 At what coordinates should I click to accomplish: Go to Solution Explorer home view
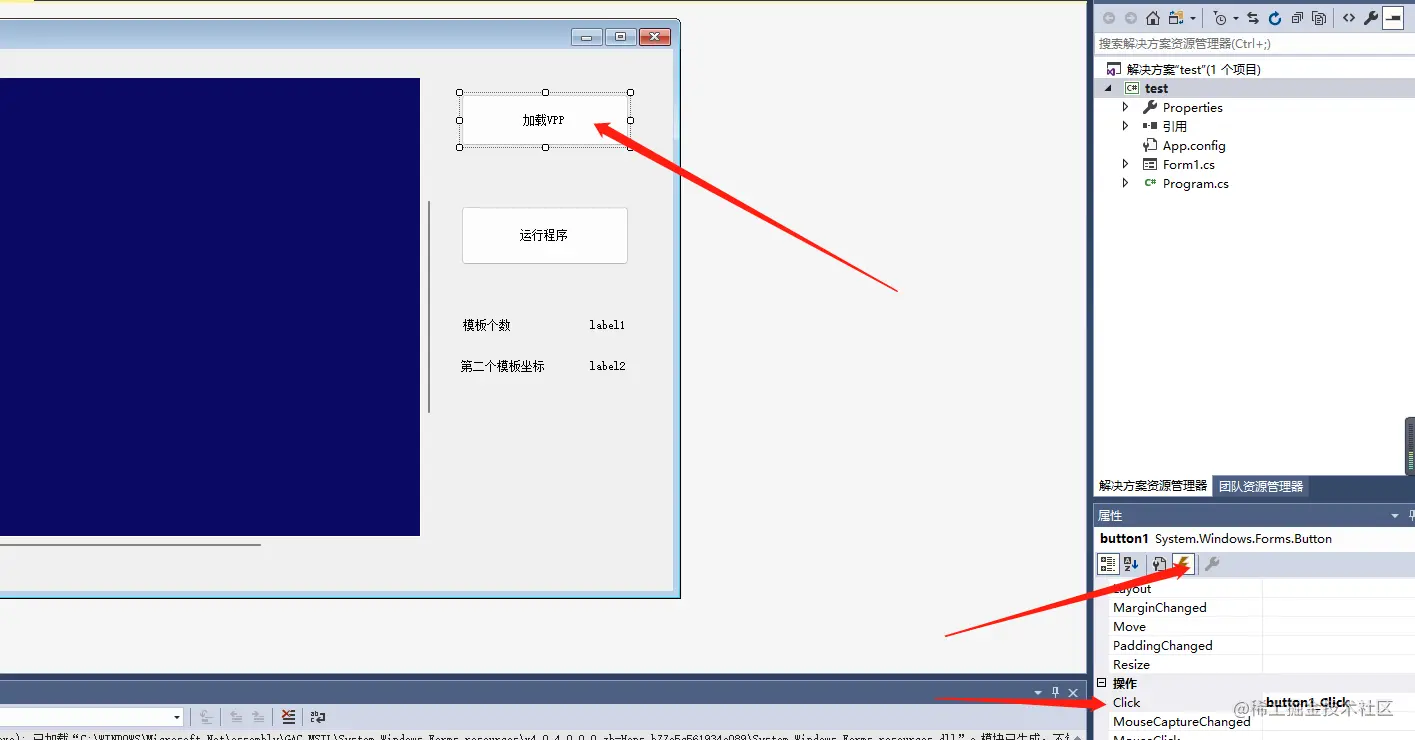click(x=1153, y=18)
